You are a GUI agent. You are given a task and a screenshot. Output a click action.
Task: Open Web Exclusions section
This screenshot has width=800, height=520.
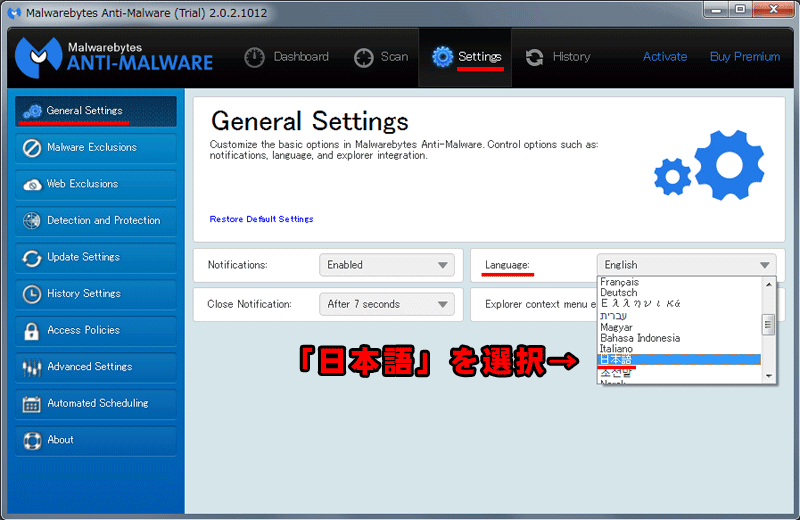point(96,184)
